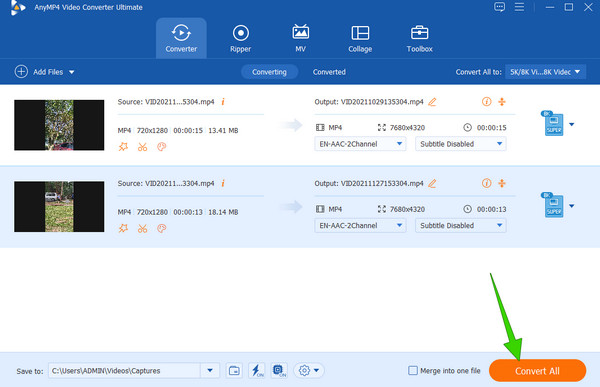600x387 pixels.
Task: Click the Add Files label
Action: [x=48, y=72]
